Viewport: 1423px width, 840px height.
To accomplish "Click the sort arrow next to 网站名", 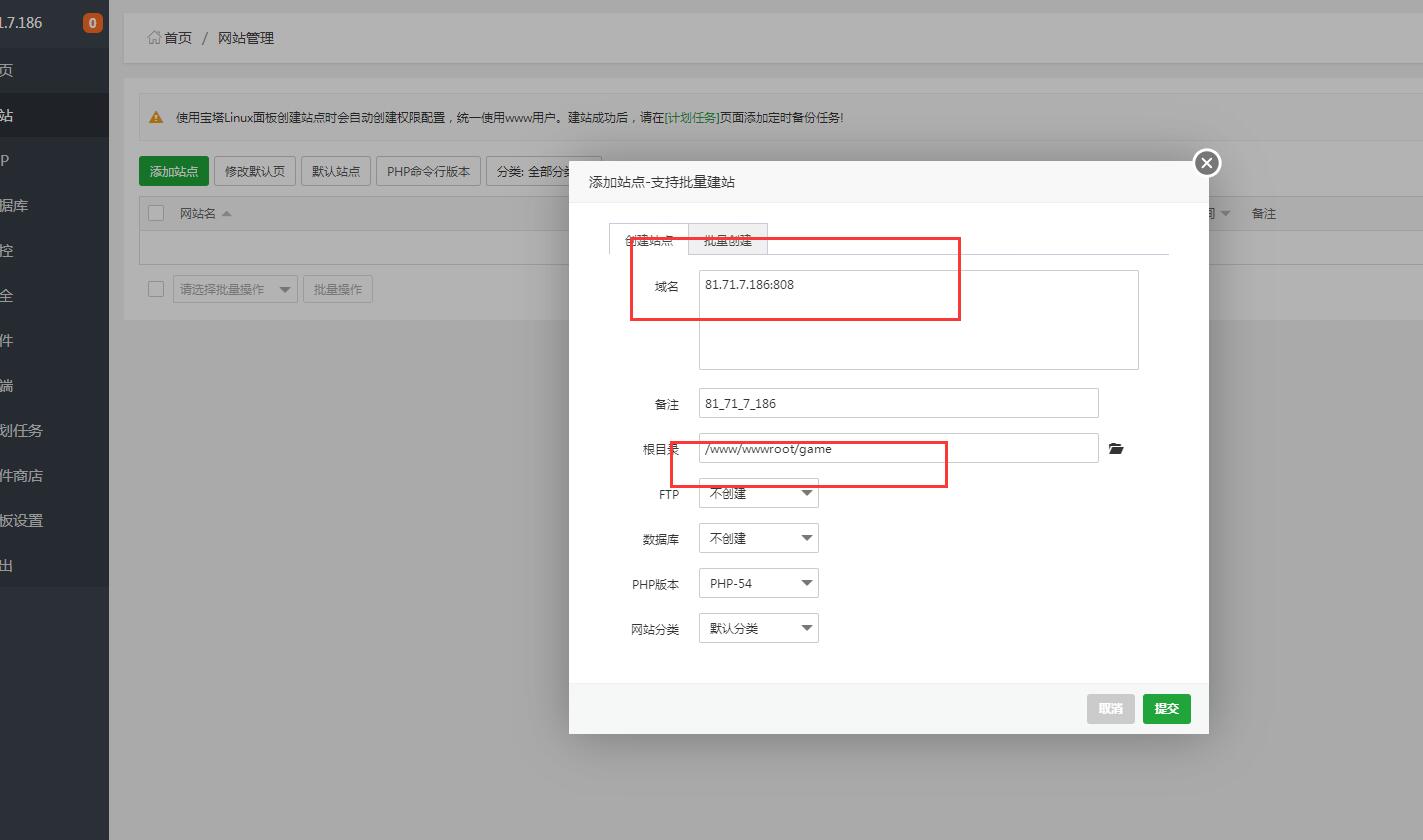I will point(227,213).
